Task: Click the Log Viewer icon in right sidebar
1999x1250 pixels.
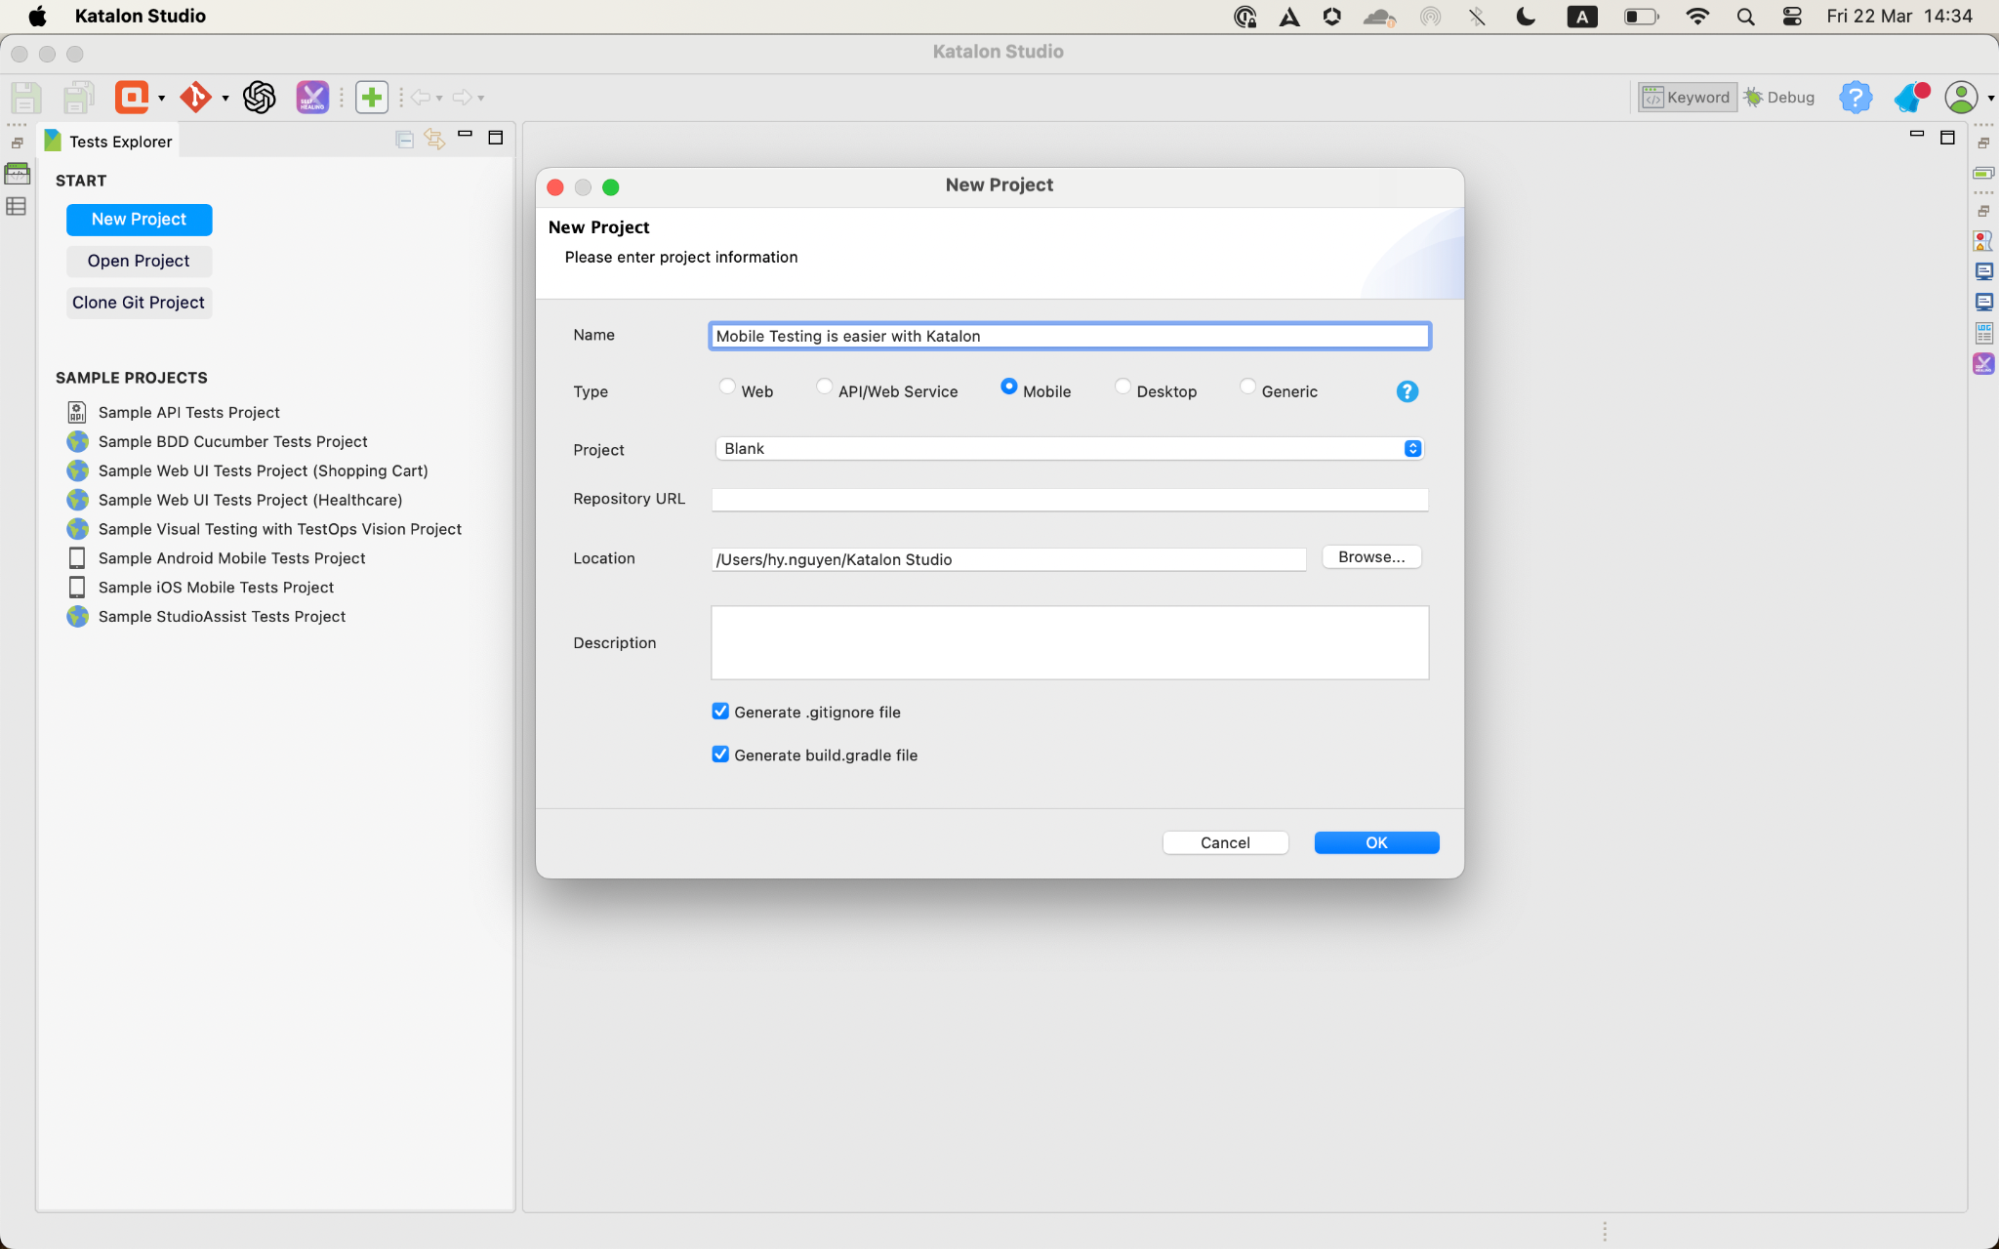Action: coord(1984,333)
